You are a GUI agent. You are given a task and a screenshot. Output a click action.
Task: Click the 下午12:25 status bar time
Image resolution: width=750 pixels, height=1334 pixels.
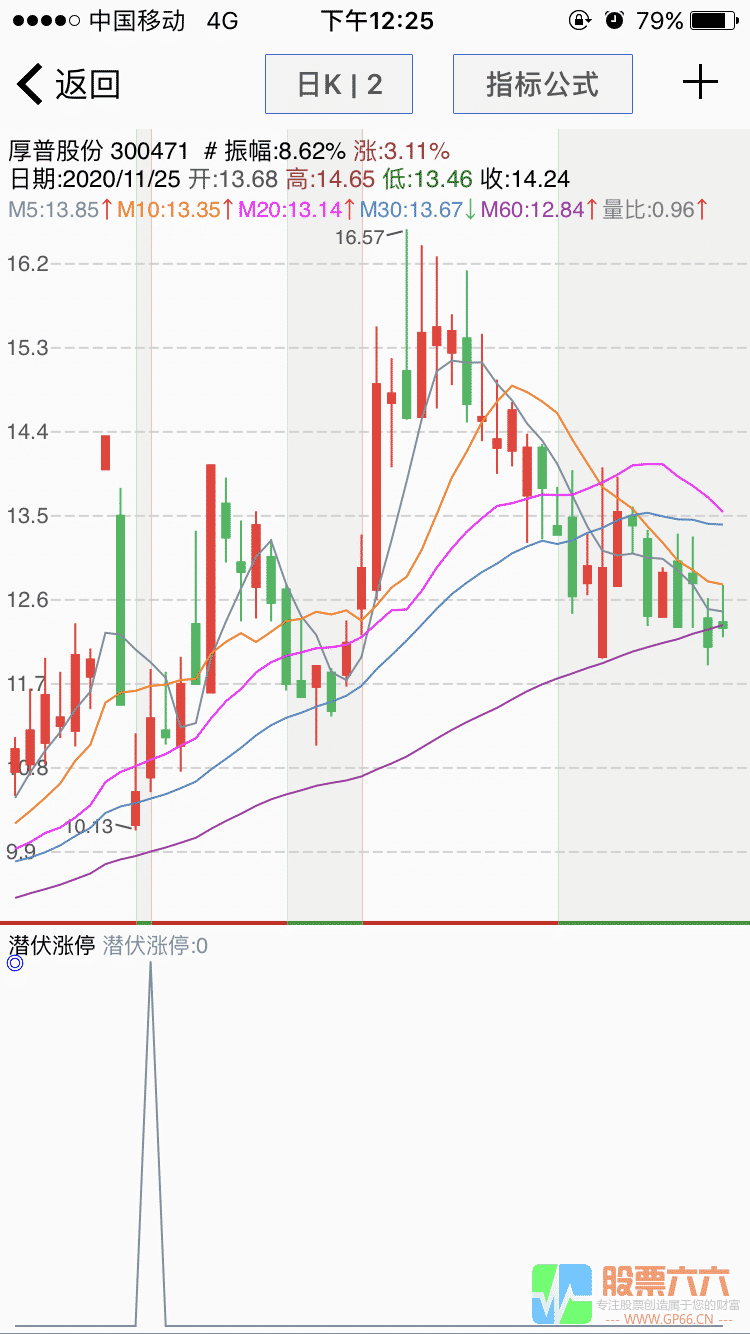tap(377, 21)
